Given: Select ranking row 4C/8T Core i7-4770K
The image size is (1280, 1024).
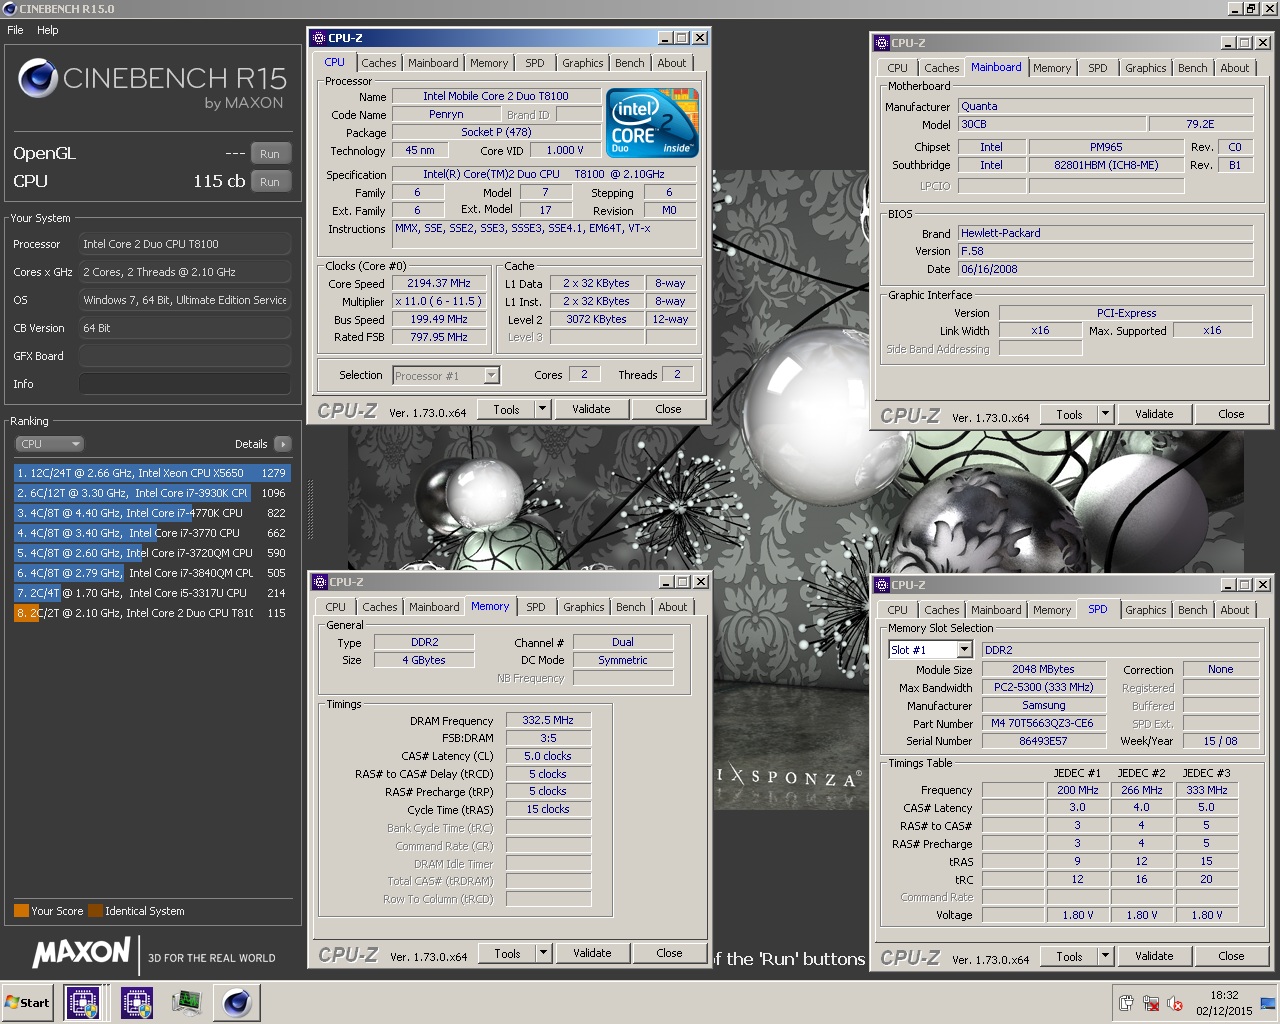Looking at the screenshot, I should [151, 513].
